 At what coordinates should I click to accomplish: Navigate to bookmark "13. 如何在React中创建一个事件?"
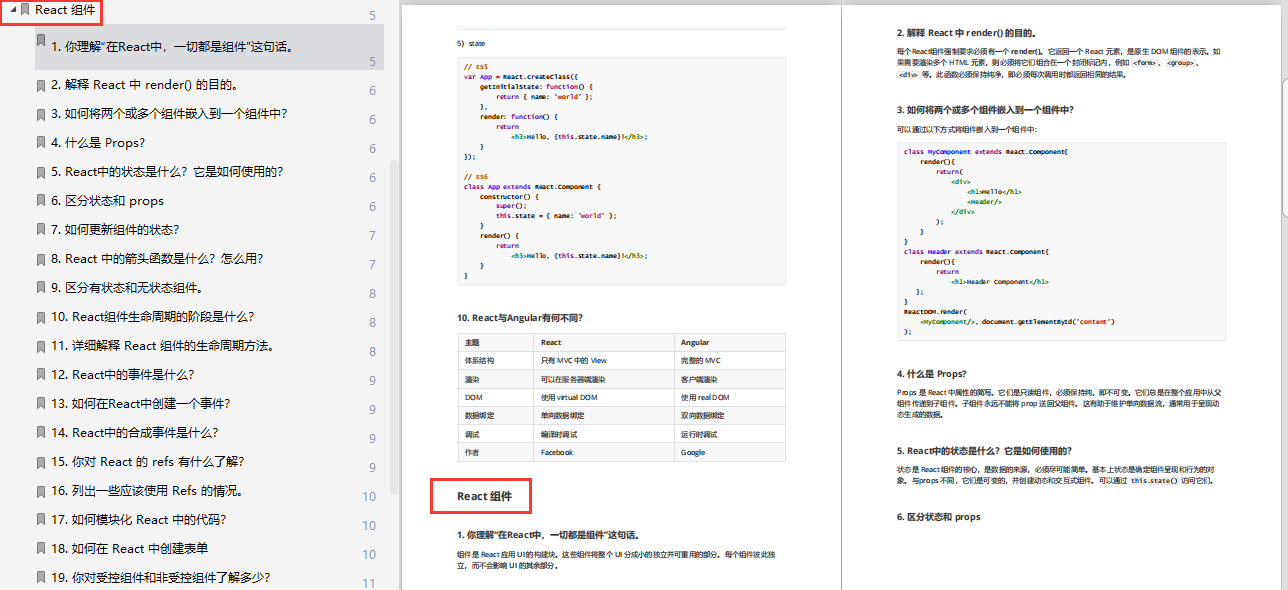click(141, 404)
